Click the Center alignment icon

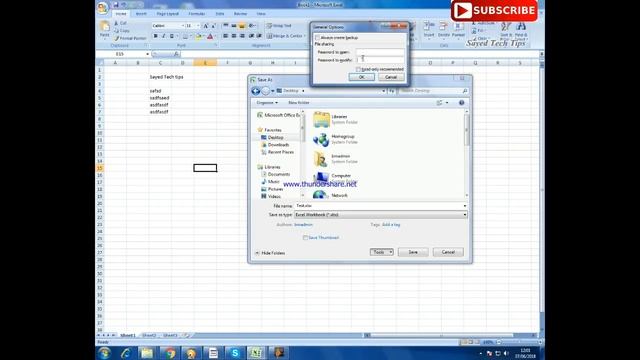pyautogui.click(x=234, y=36)
